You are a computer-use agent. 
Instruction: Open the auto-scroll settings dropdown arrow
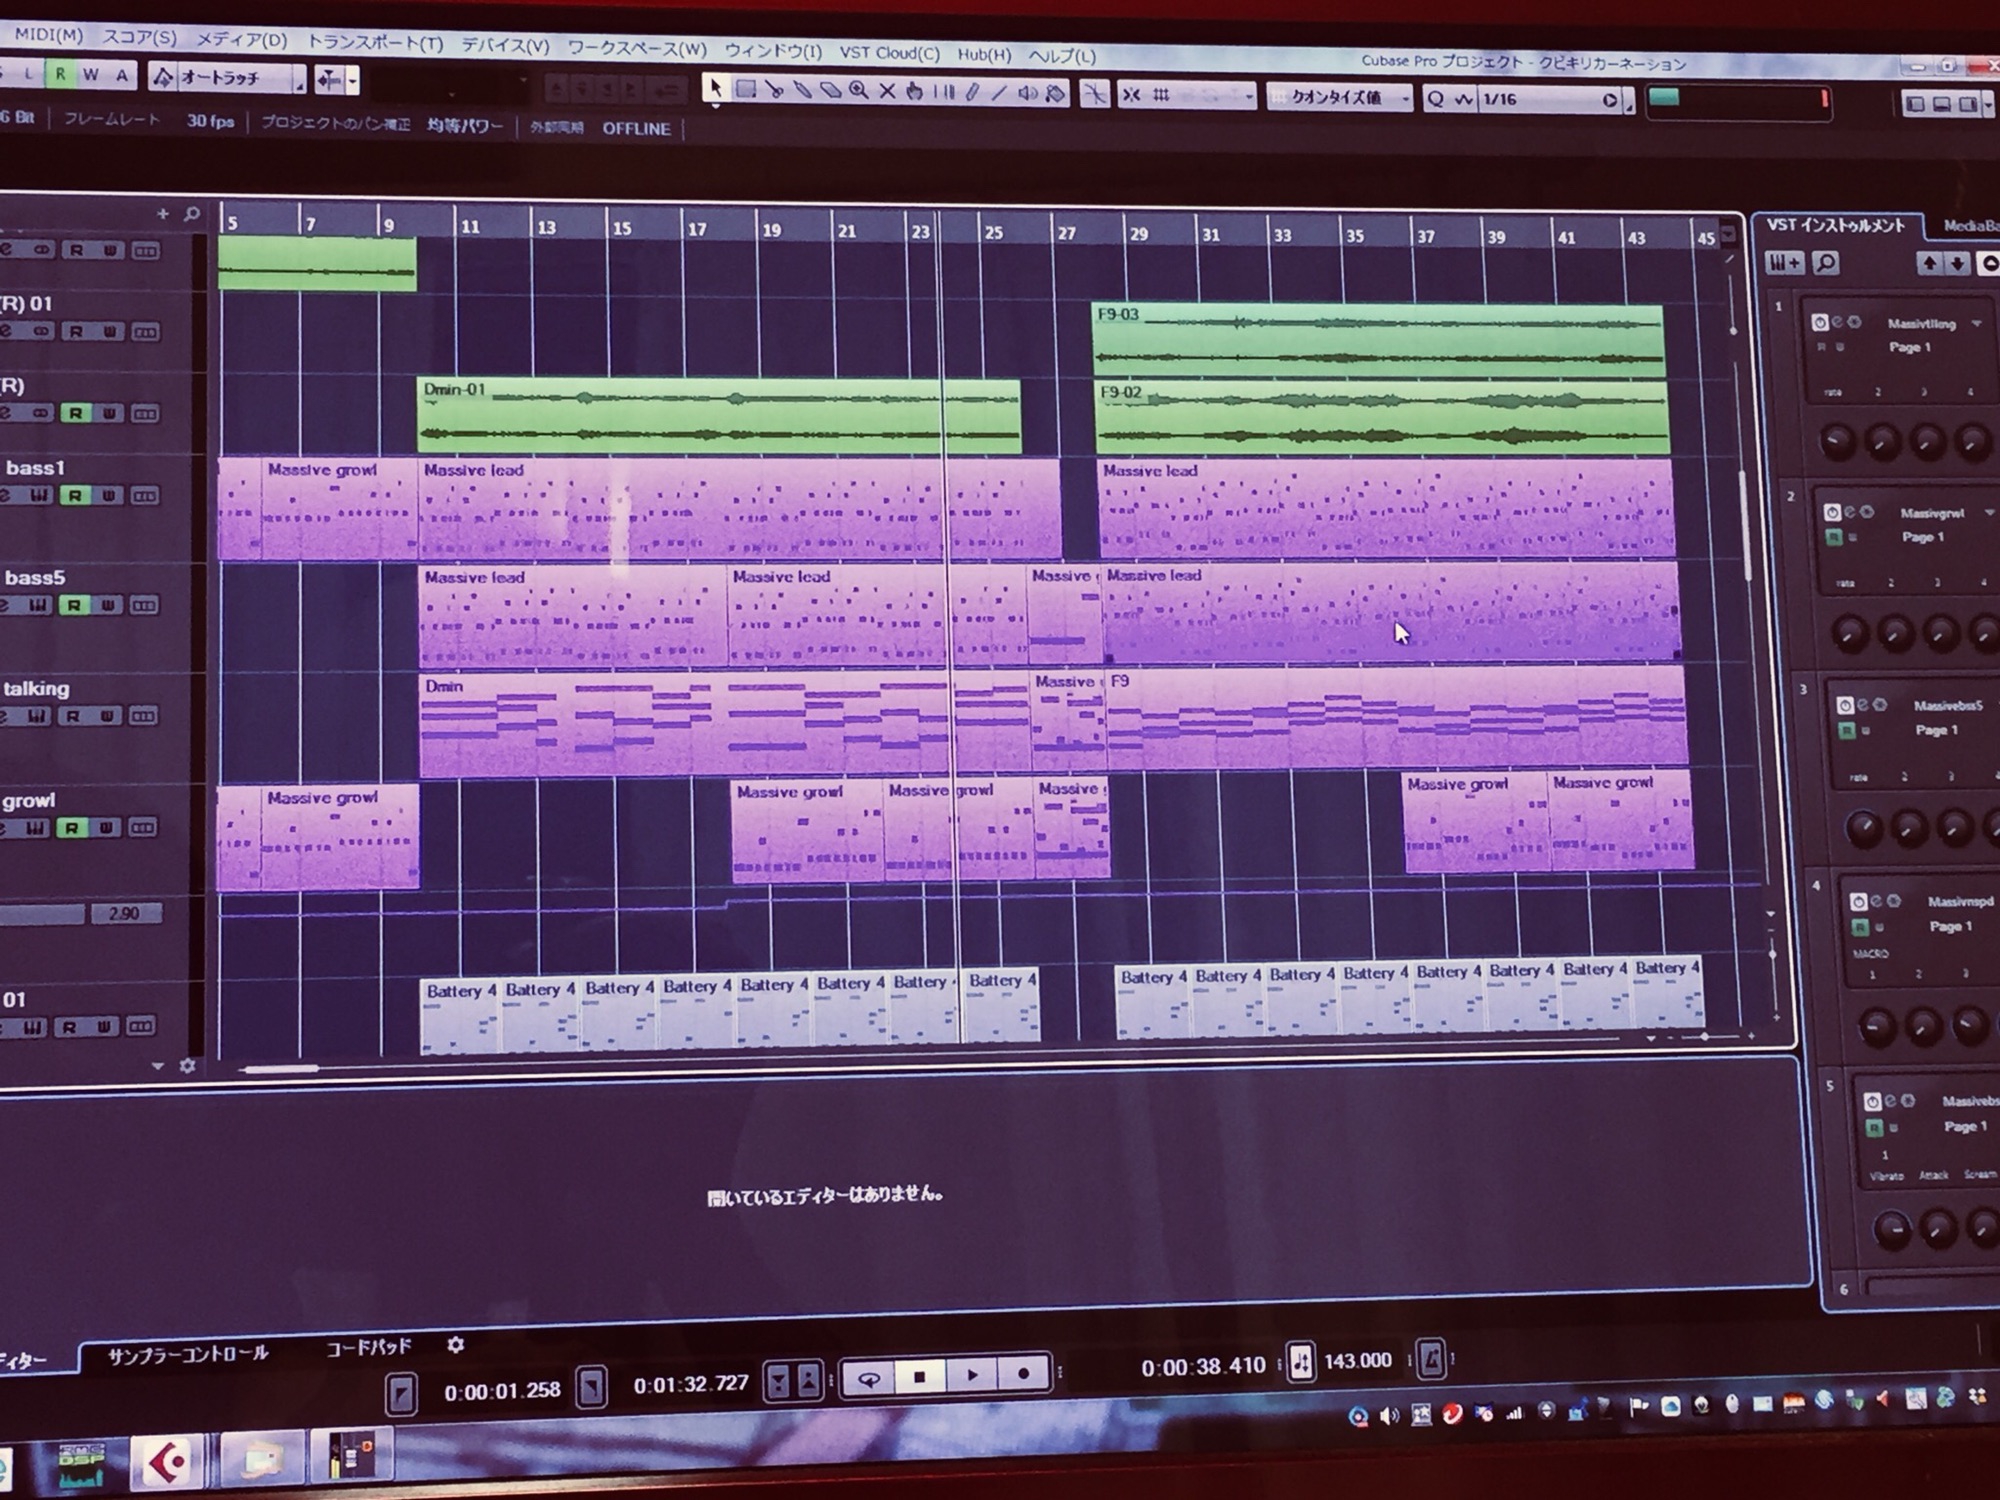[352, 80]
